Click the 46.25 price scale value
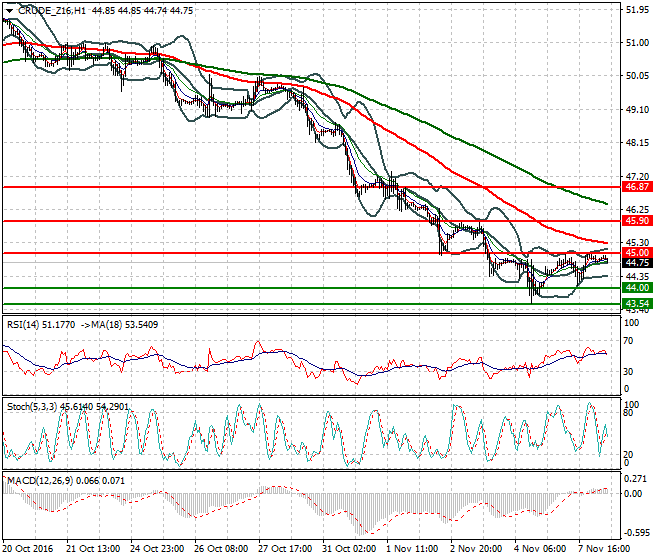The width and height of the screenshot is (660, 560). click(x=638, y=209)
